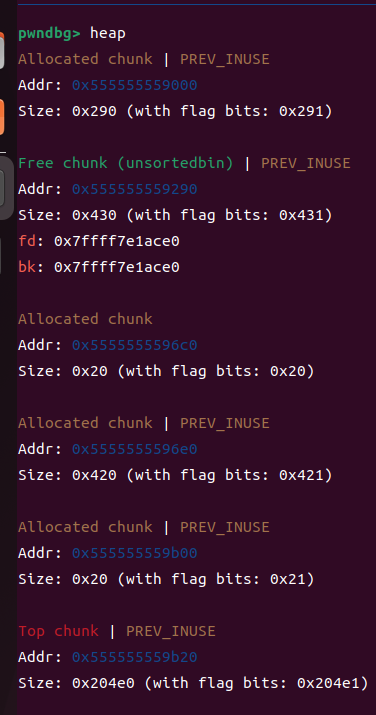
Task: Click the red Top chunk label
Action: [58, 631]
